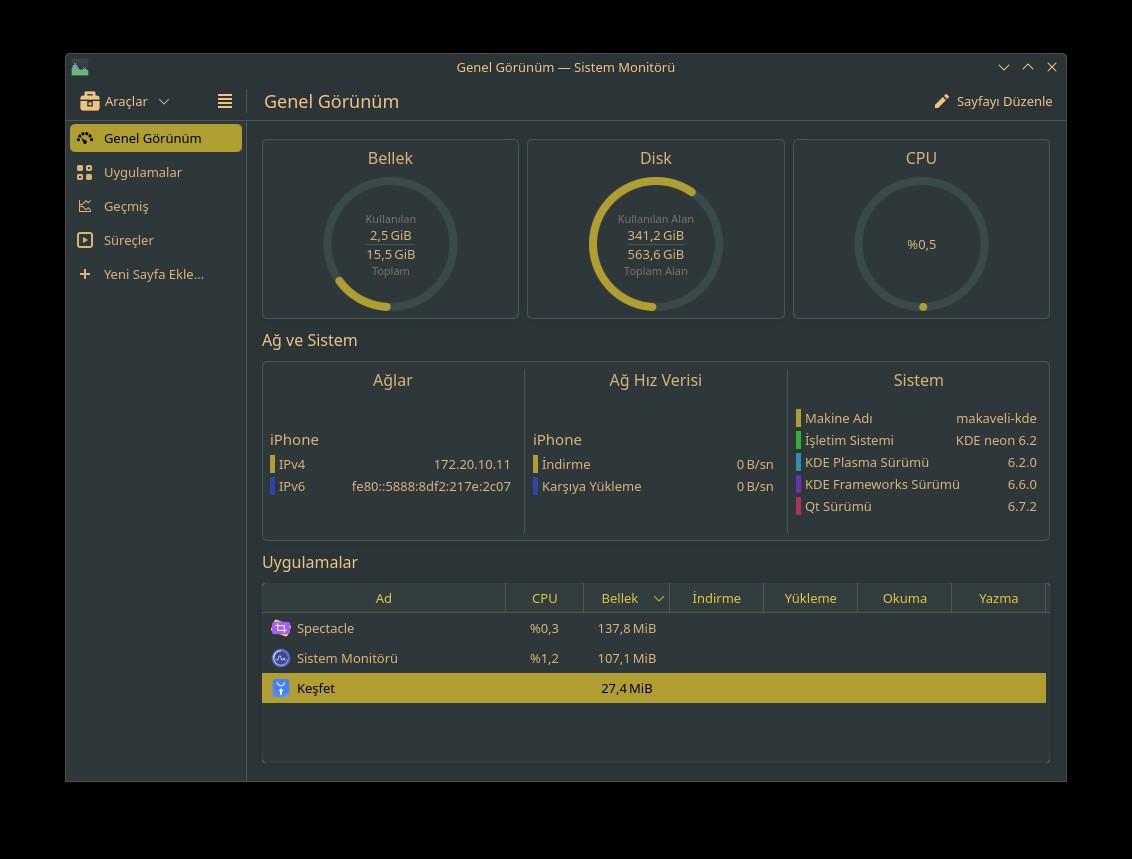Toggle sort arrow on Bellek column
Viewport: 1132px width, 859px height.
(x=658, y=598)
